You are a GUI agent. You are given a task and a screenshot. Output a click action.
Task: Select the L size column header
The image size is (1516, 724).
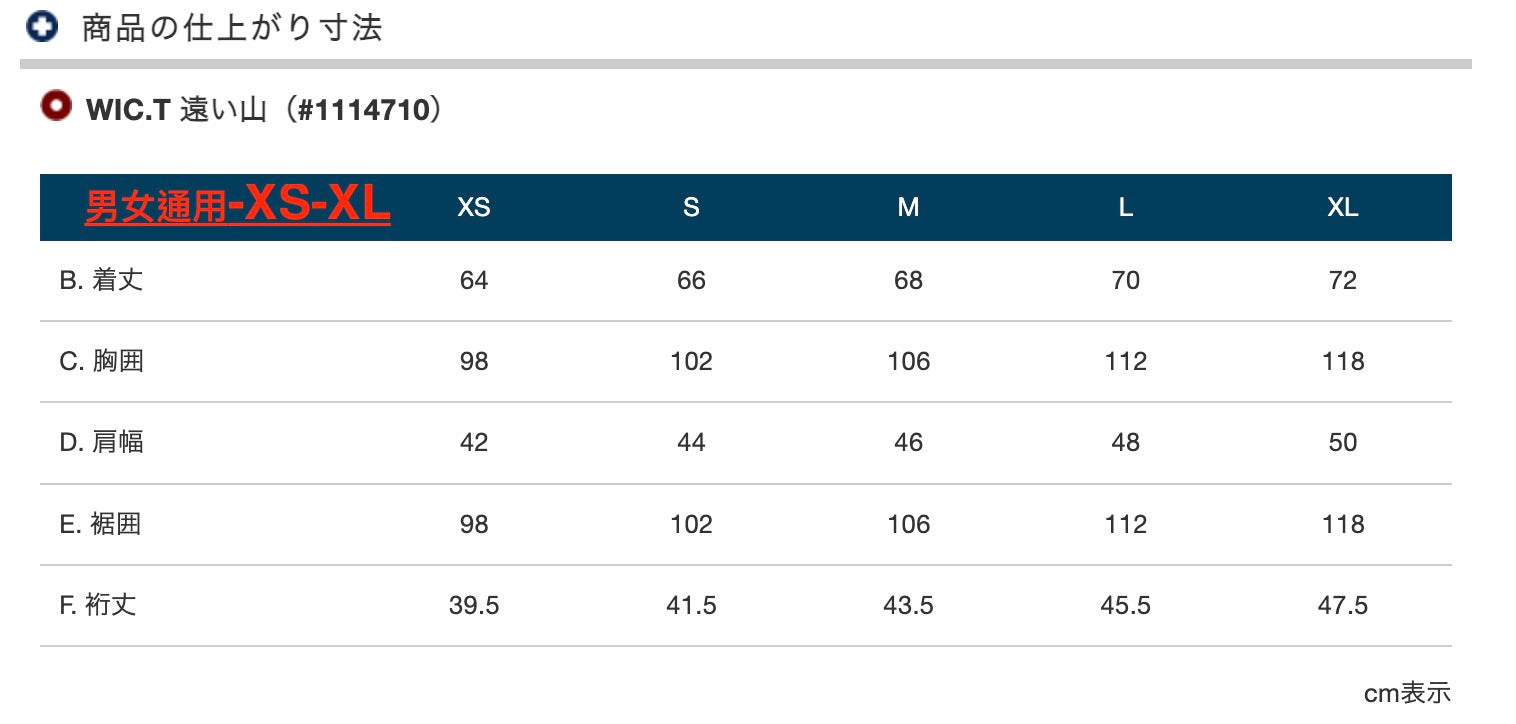1126,208
